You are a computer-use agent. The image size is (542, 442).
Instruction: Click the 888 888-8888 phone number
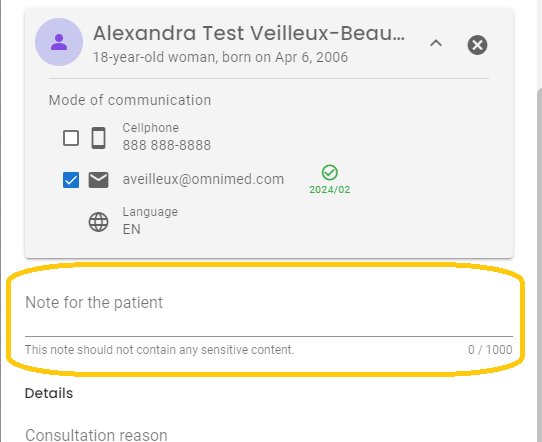click(x=167, y=145)
